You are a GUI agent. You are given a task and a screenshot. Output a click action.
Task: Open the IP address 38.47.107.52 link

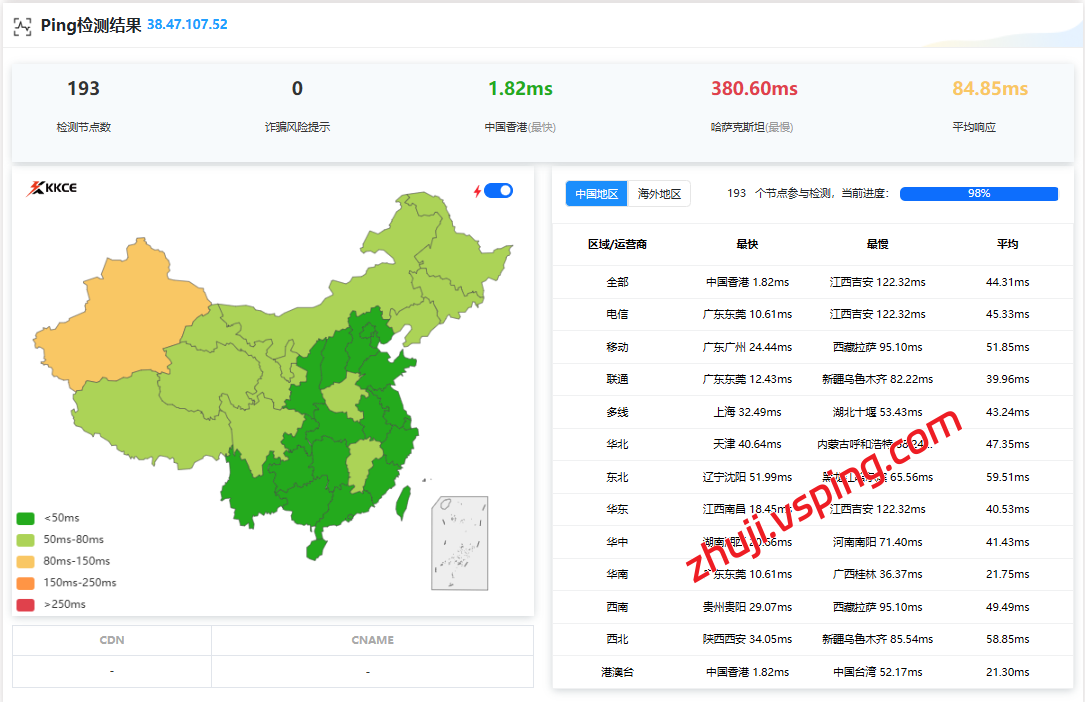(x=187, y=25)
